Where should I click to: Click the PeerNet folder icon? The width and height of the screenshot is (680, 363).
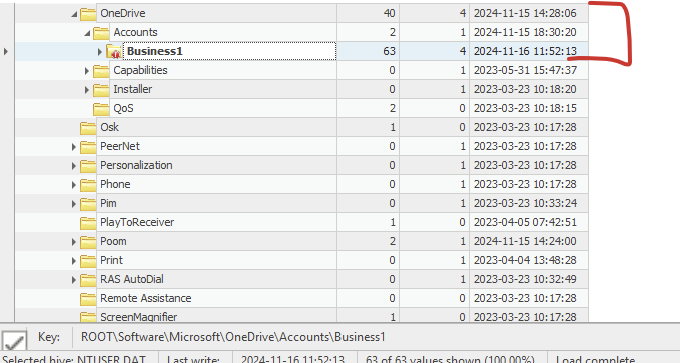point(88,147)
